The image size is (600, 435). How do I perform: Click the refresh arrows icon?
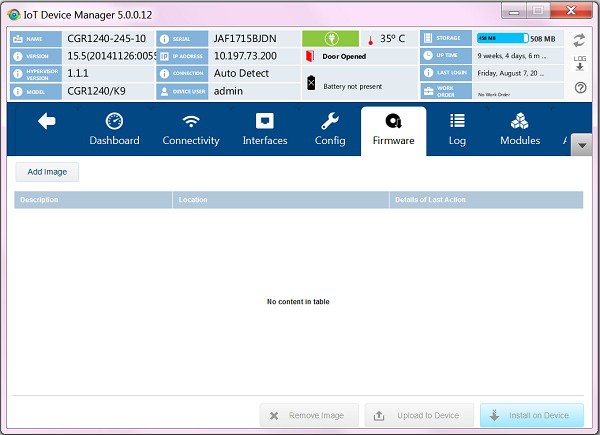579,40
